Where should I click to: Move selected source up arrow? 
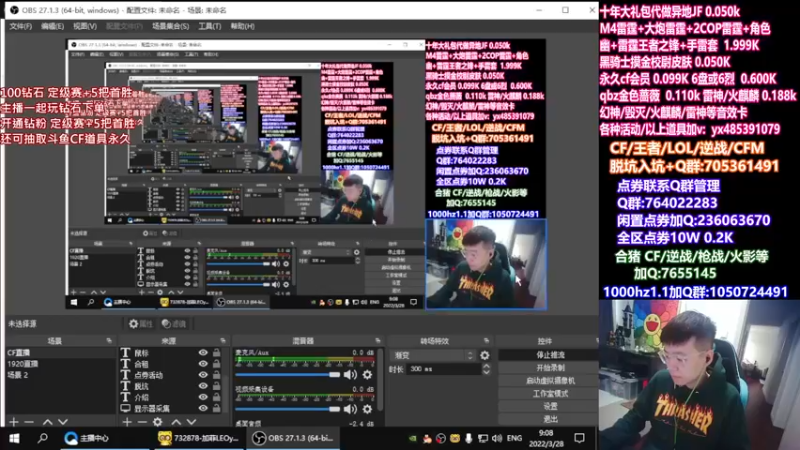coord(176,422)
